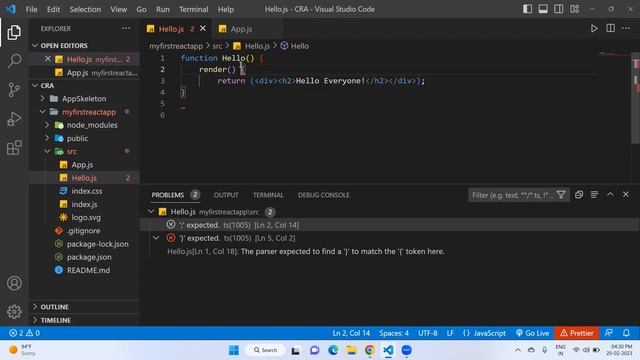Open the Edit menu

tap(53, 9)
